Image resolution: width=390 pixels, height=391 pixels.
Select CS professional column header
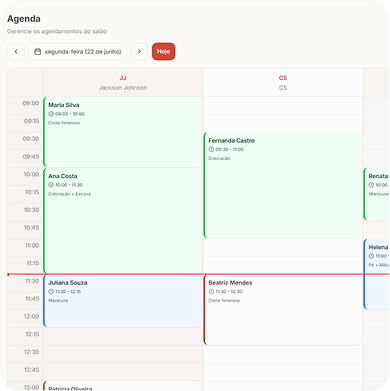coord(283,83)
